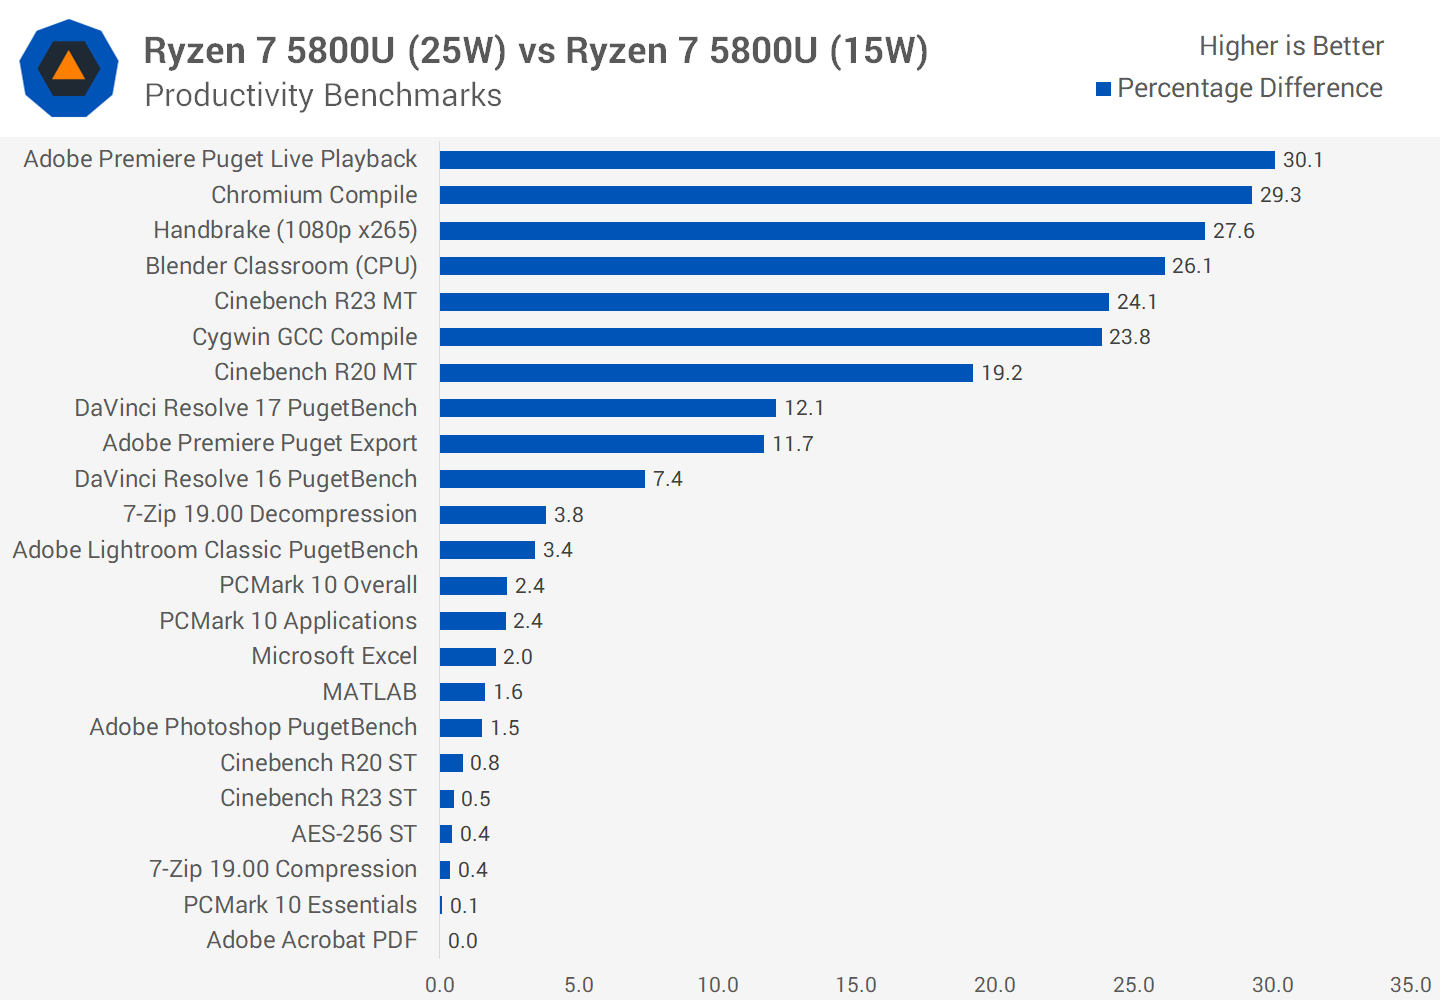Click the value 19.2 data label
This screenshot has width=1440, height=1000.
coord(1002,373)
